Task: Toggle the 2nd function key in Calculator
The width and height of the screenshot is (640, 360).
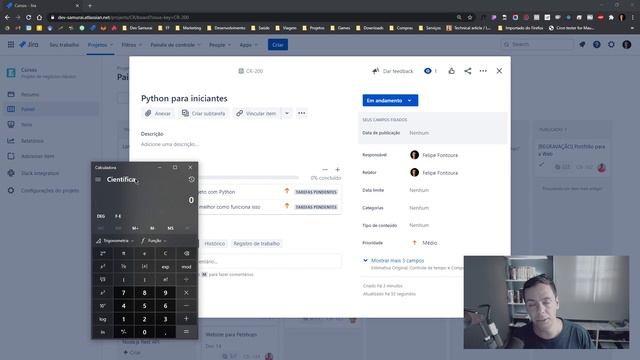Action: click(x=103, y=253)
